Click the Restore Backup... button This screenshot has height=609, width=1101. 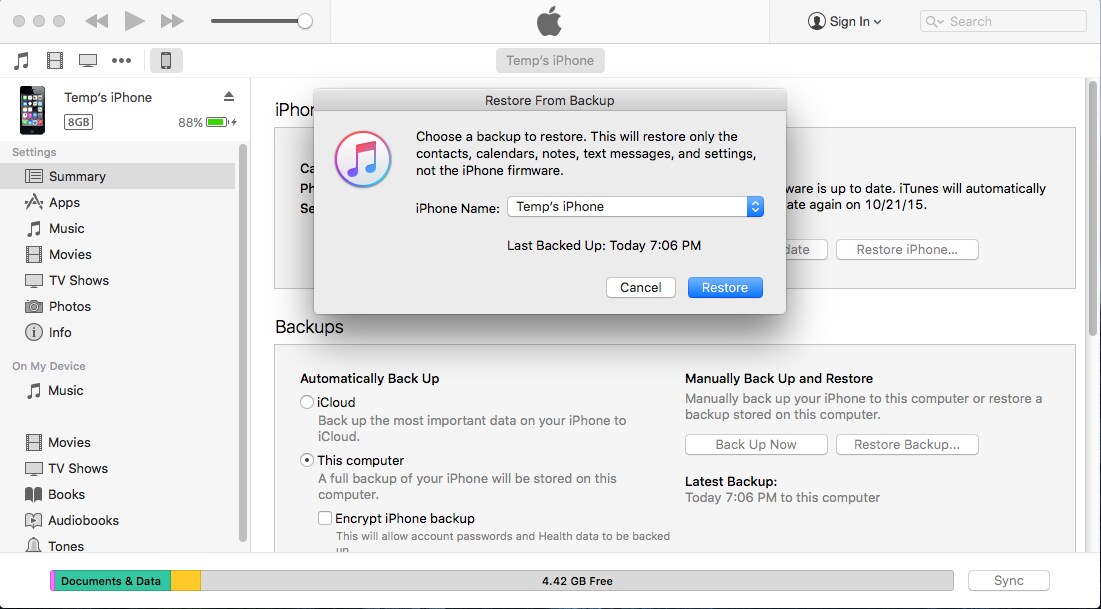point(907,445)
